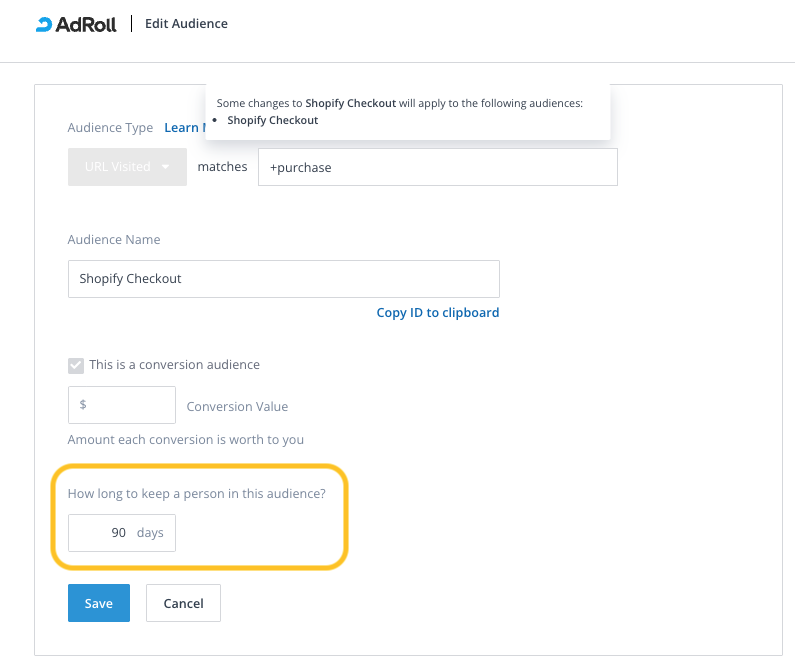This screenshot has width=795, height=670.
Task: Copy the audience ID to clipboard
Action: coord(437,313)
